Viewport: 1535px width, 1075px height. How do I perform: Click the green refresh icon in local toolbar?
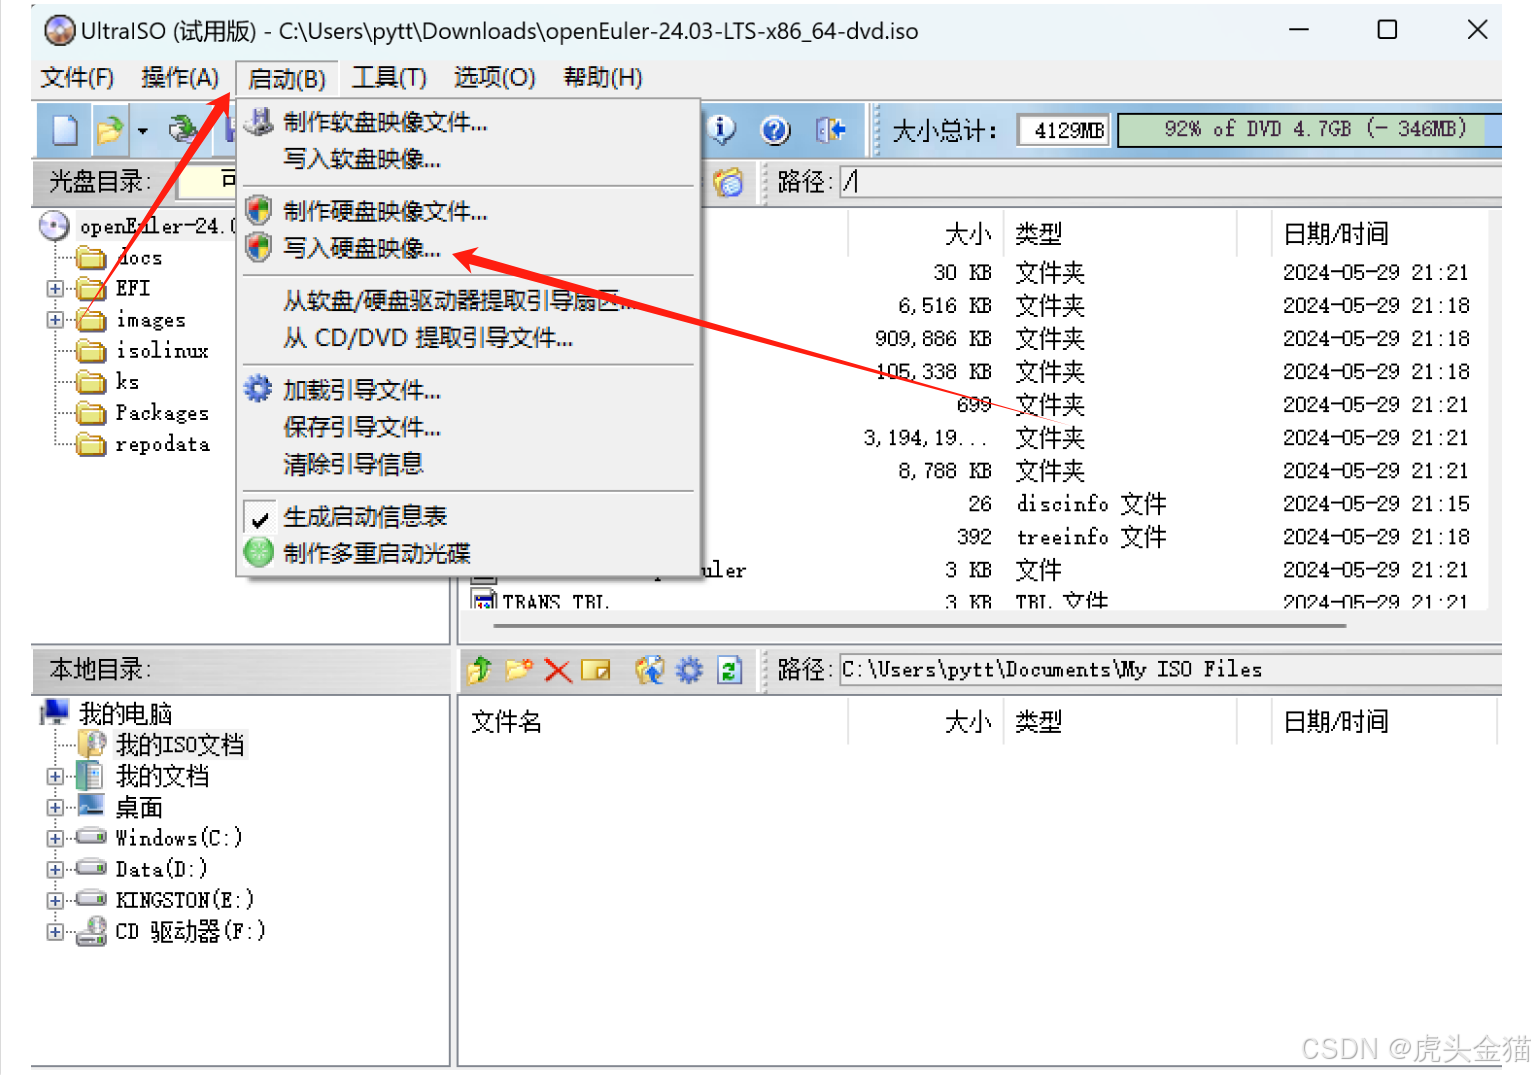point(730,670)
